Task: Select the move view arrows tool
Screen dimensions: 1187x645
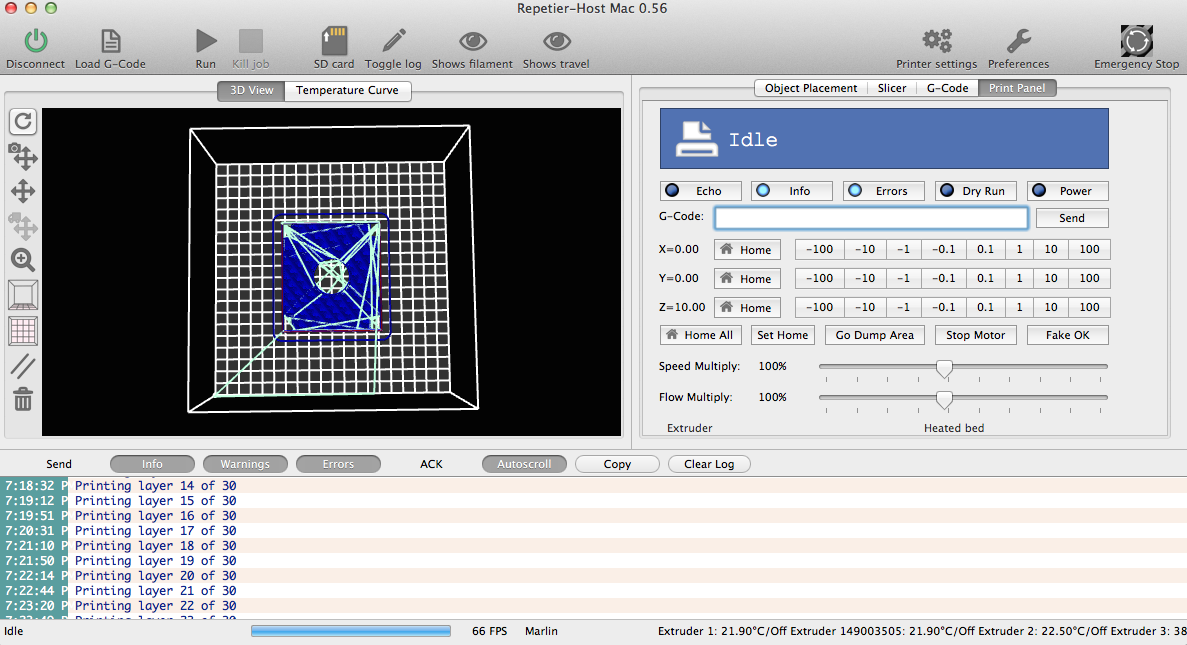Action: (23, 191)
